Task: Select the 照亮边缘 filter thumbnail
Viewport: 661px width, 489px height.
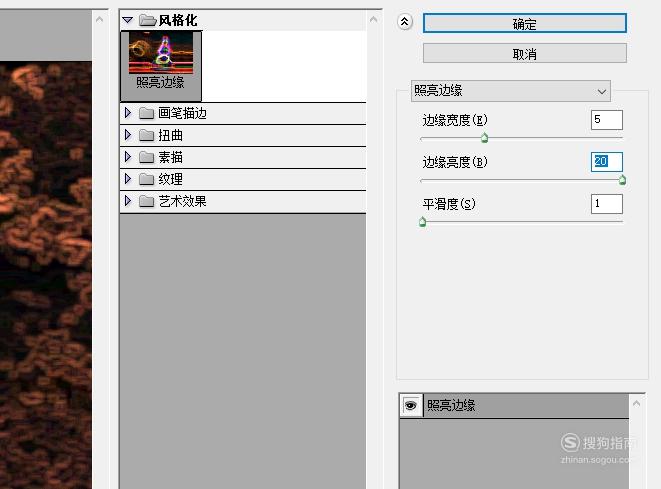Action: pos(161,65)
